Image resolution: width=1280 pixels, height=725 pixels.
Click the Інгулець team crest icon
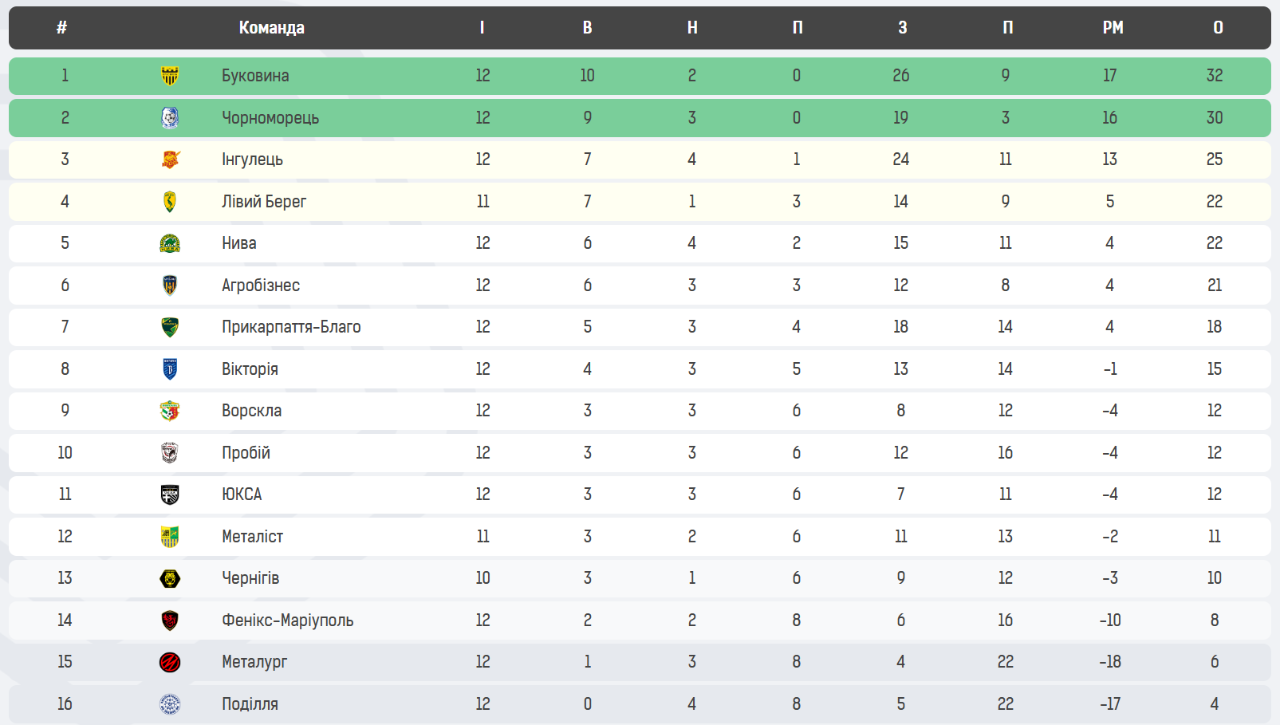(x=170, y=160)
